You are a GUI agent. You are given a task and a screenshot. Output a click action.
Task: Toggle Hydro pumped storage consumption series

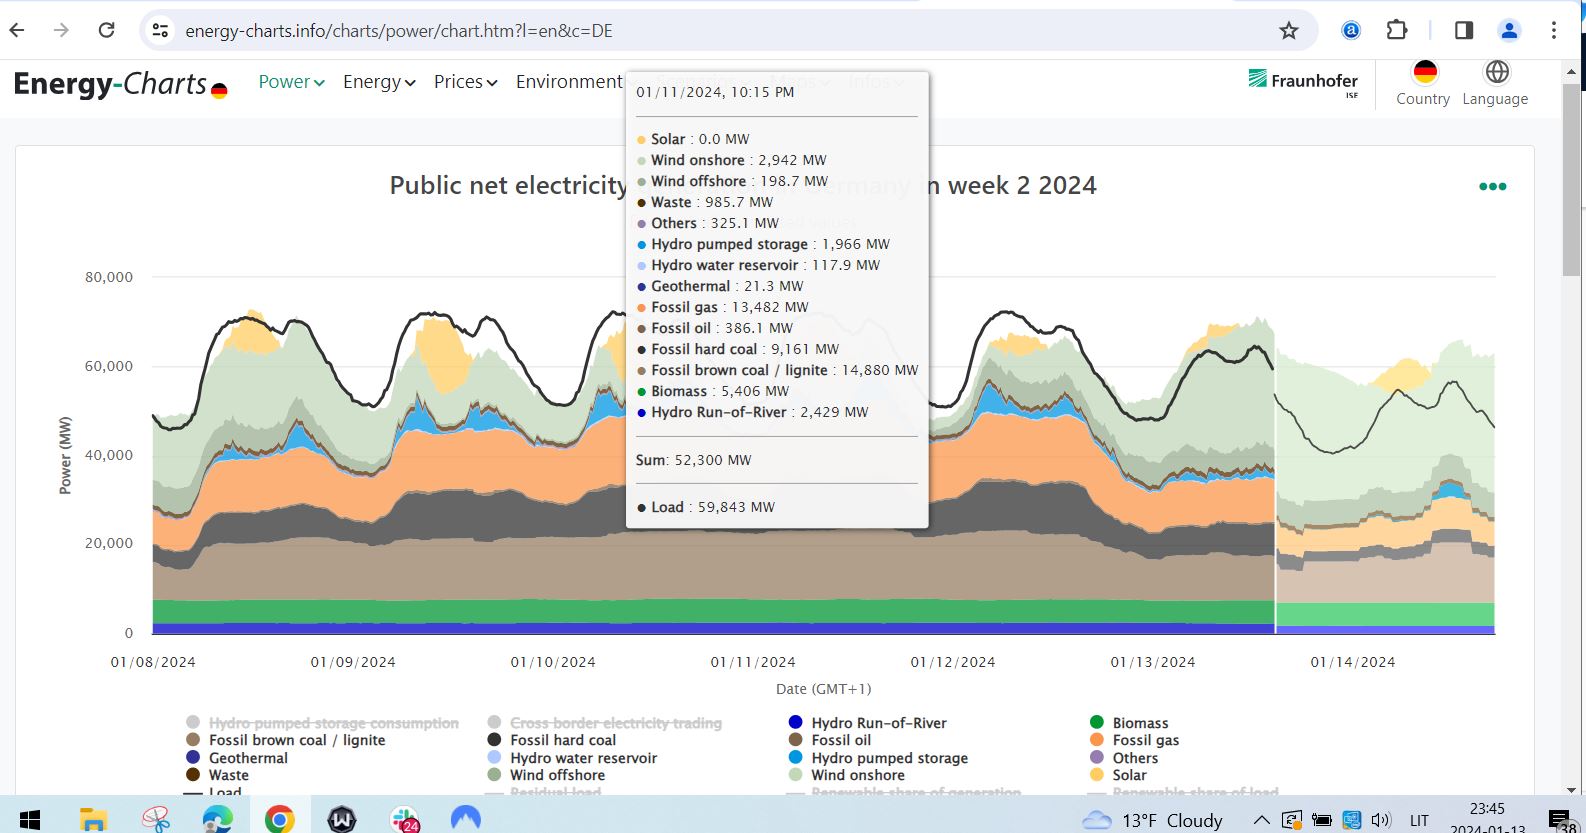point(322,723)
